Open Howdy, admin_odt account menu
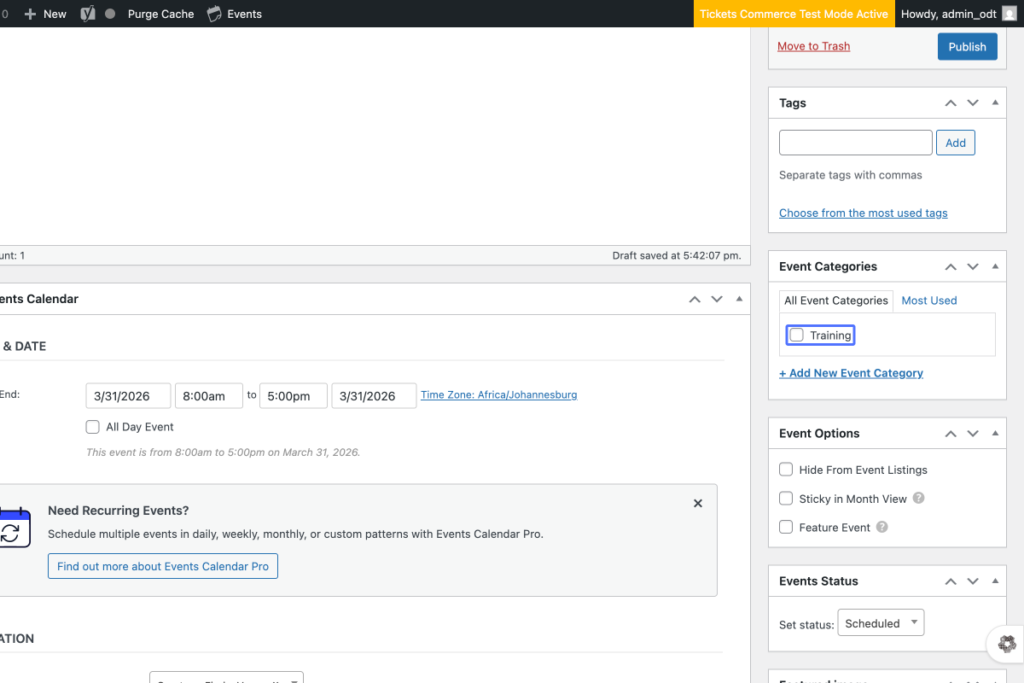The height and width of the screenshot is (683, 1024). 959,14
